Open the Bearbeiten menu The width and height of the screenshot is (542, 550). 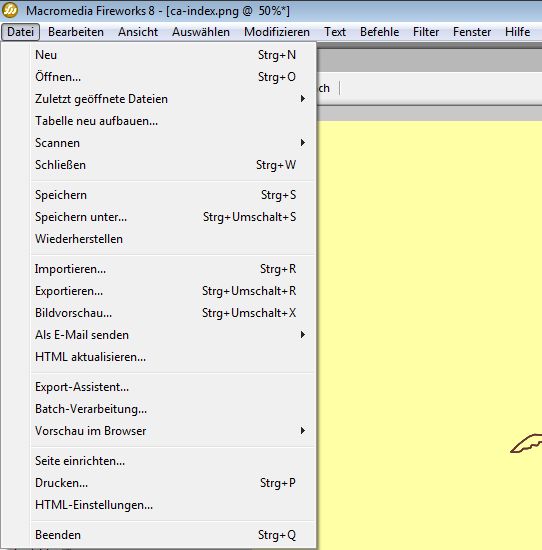point(76,32)
